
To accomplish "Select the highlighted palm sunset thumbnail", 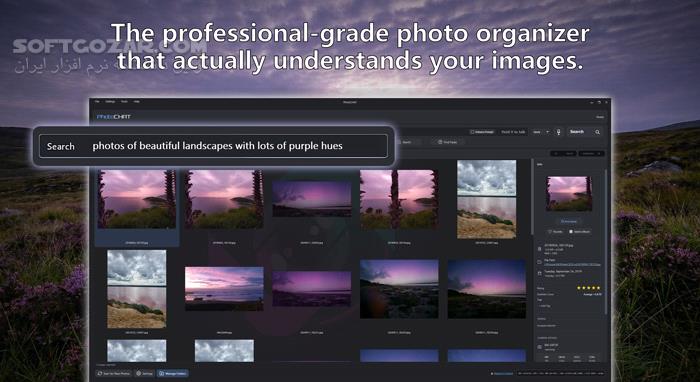I will pos(137,199).
